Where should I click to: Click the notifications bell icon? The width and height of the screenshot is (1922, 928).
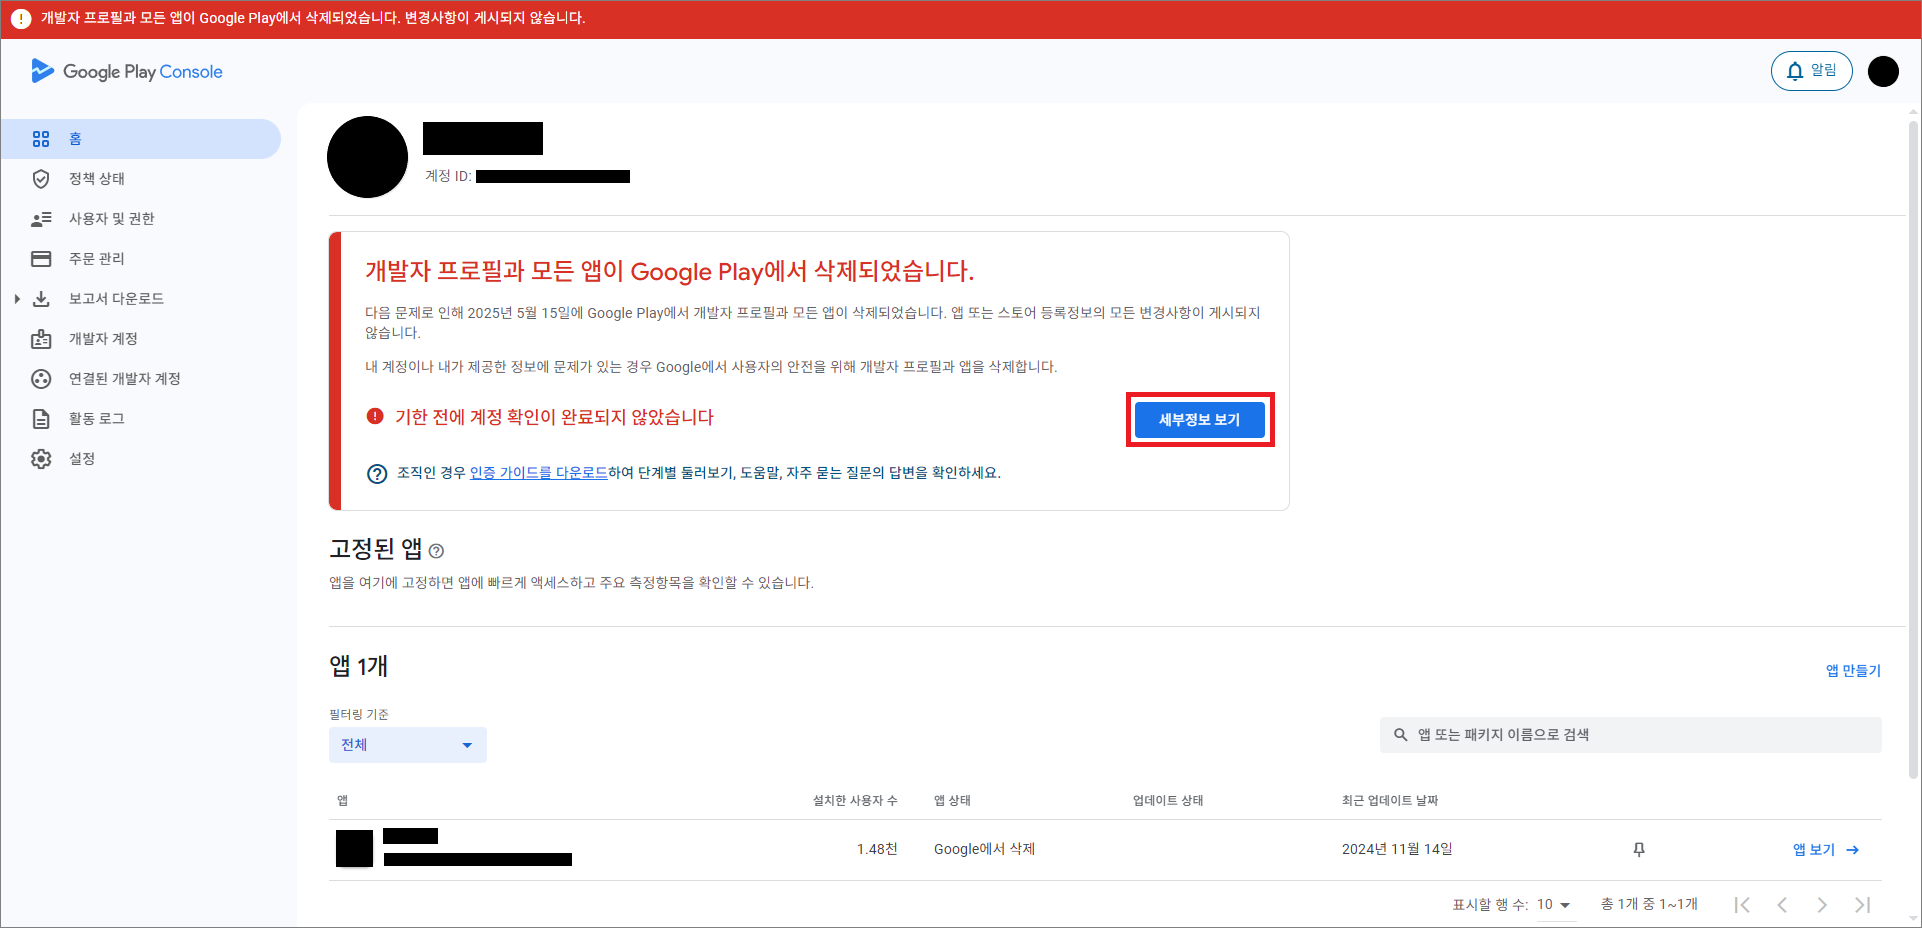tap(1795, 71)
